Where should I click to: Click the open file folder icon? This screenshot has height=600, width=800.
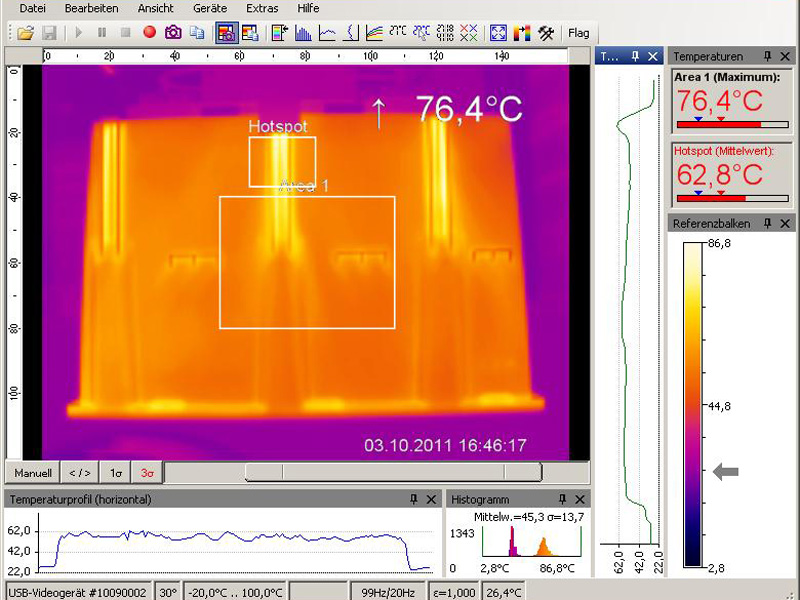[x=26, y=33]
